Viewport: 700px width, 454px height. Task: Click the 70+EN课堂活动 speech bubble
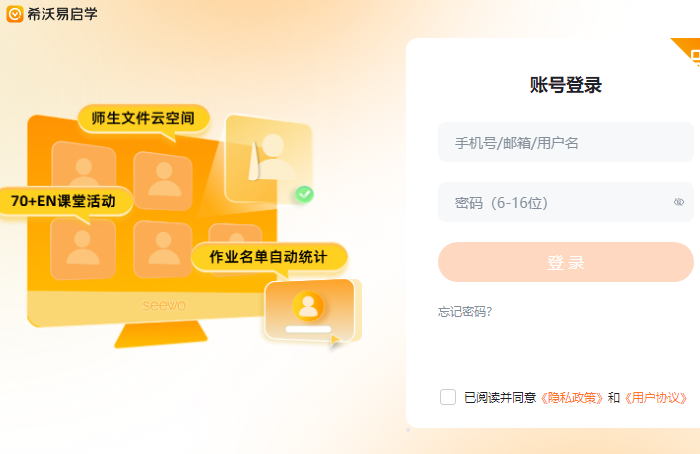point(63,201)
